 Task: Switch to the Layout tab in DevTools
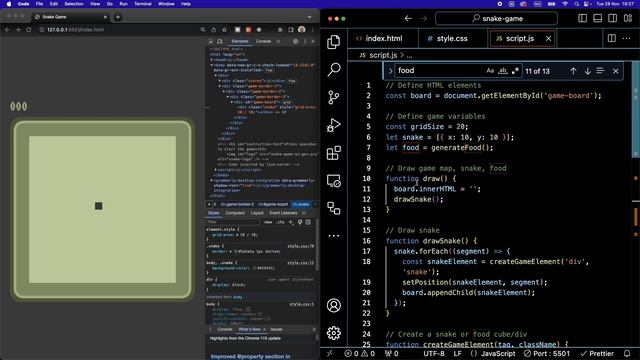257,213
